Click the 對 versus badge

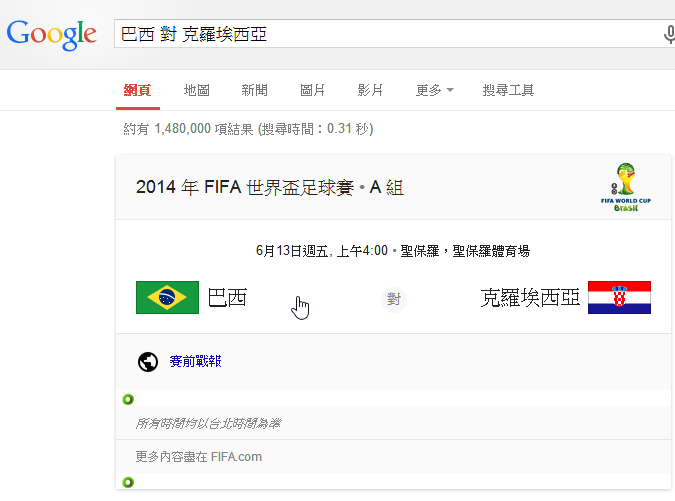pos(393,299)
